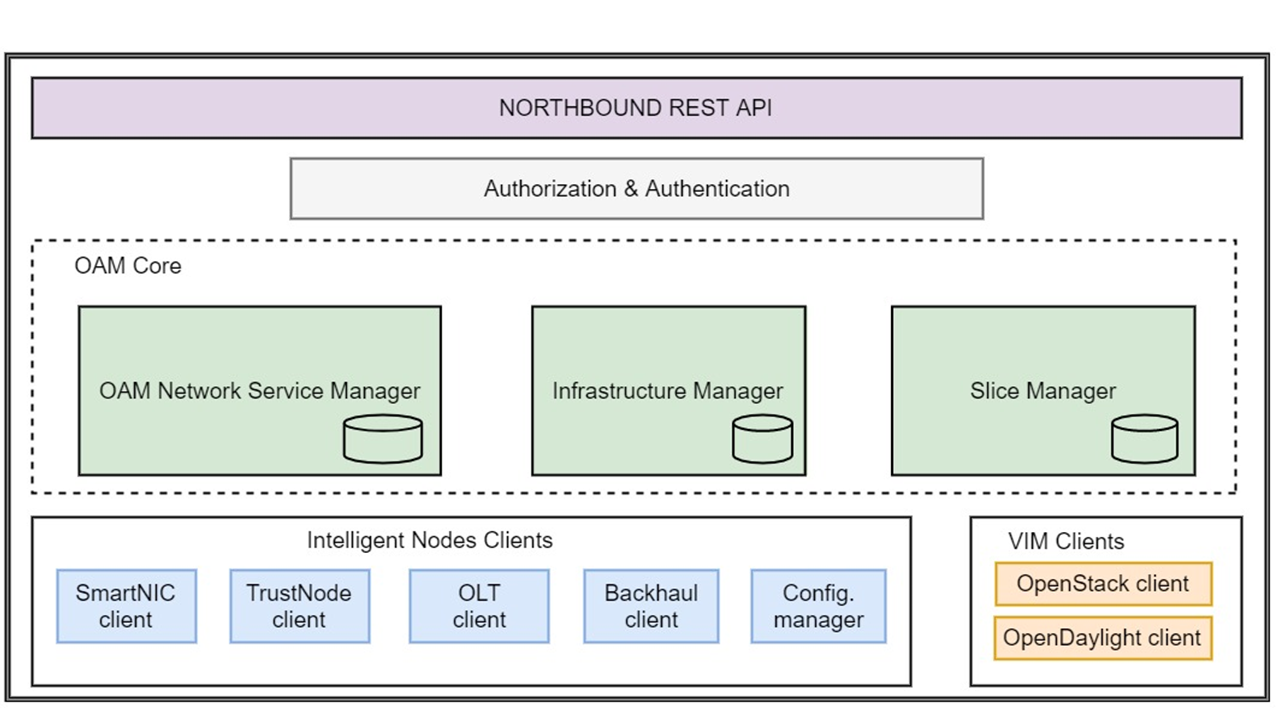Click the Intelligent Nodes Clients heading
Image resolution: width=1280 pixels, height=720 pixels.
430,540
